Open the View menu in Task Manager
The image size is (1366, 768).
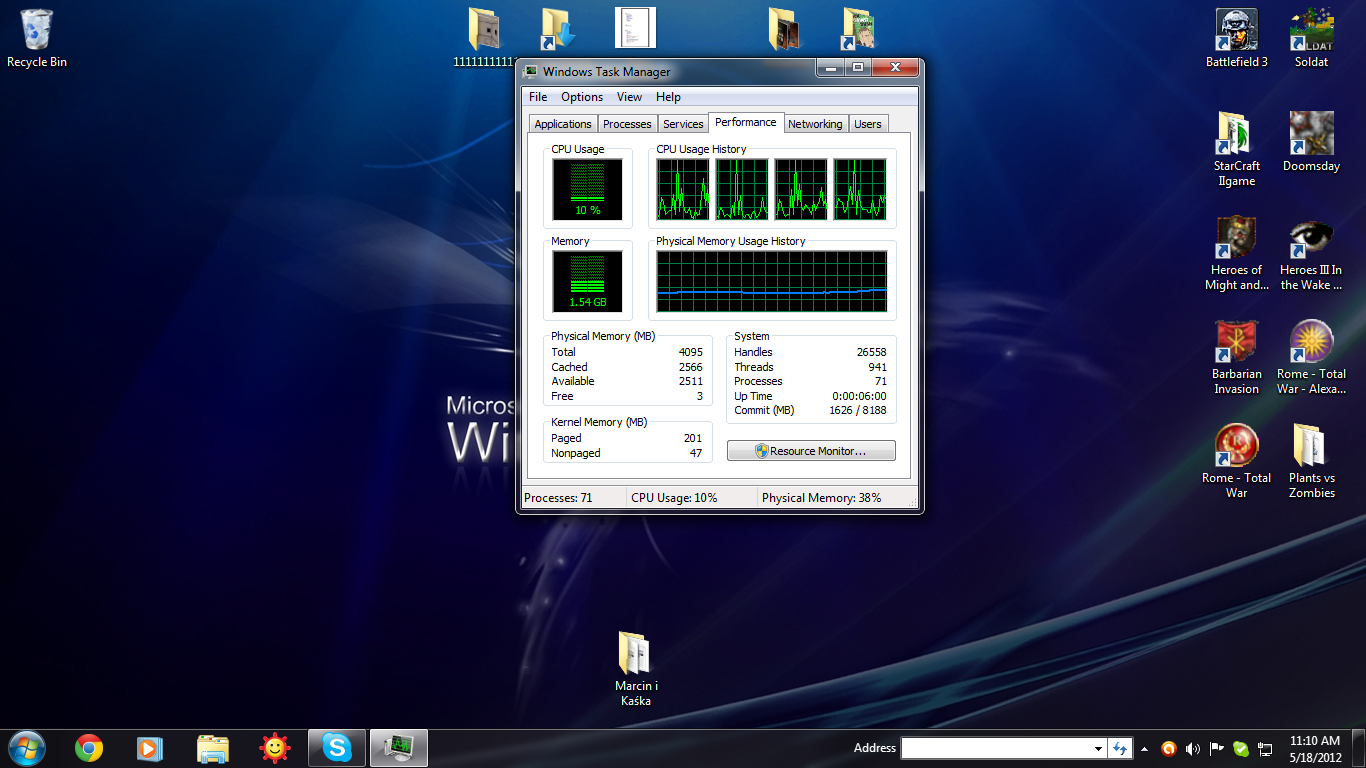click(629, 97)
